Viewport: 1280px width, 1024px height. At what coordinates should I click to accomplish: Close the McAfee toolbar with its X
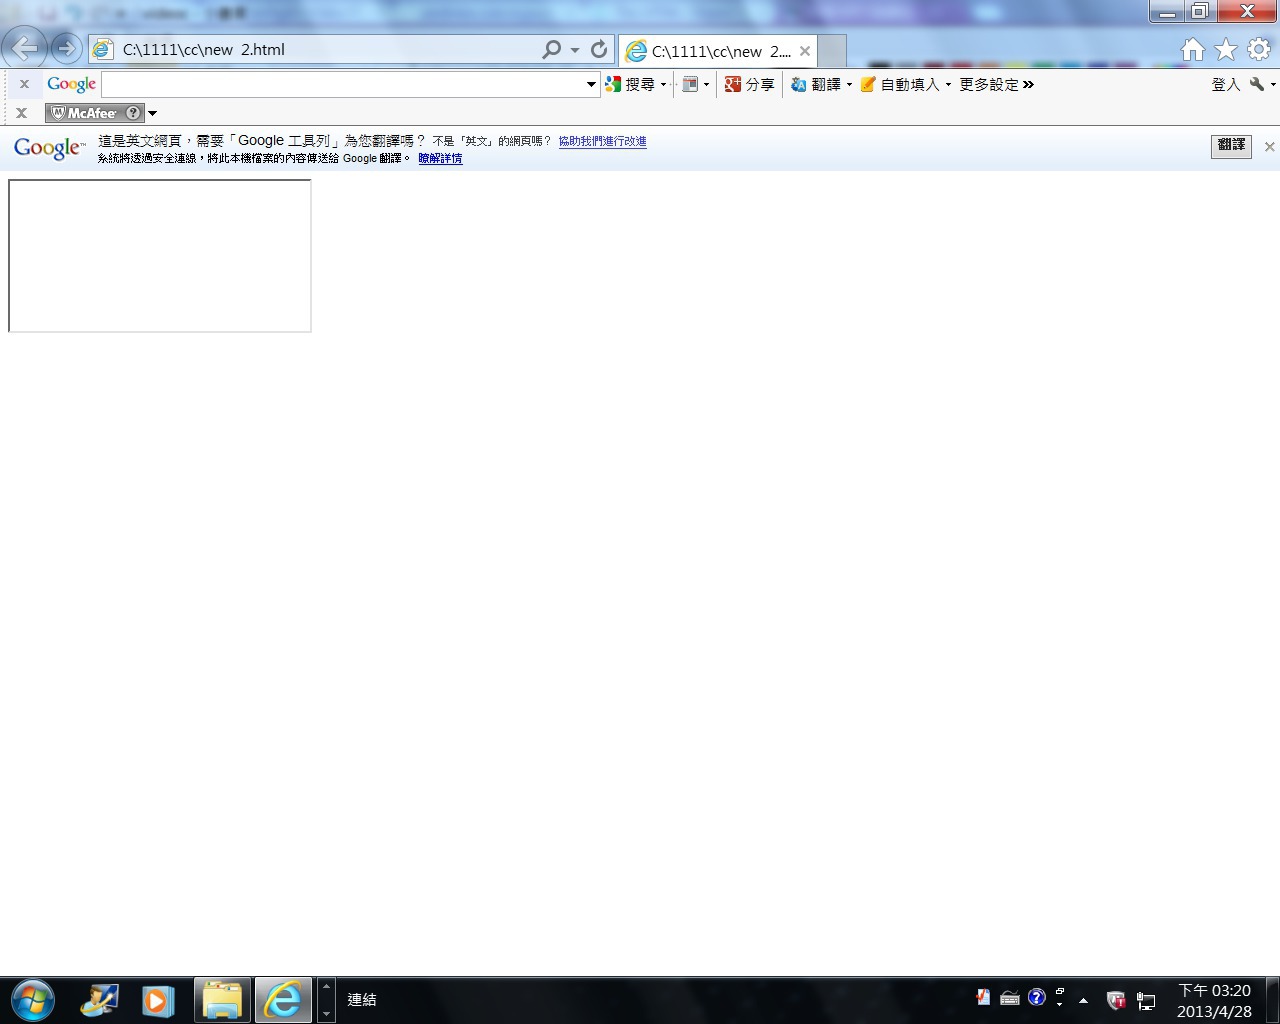[x=21, y=113]
